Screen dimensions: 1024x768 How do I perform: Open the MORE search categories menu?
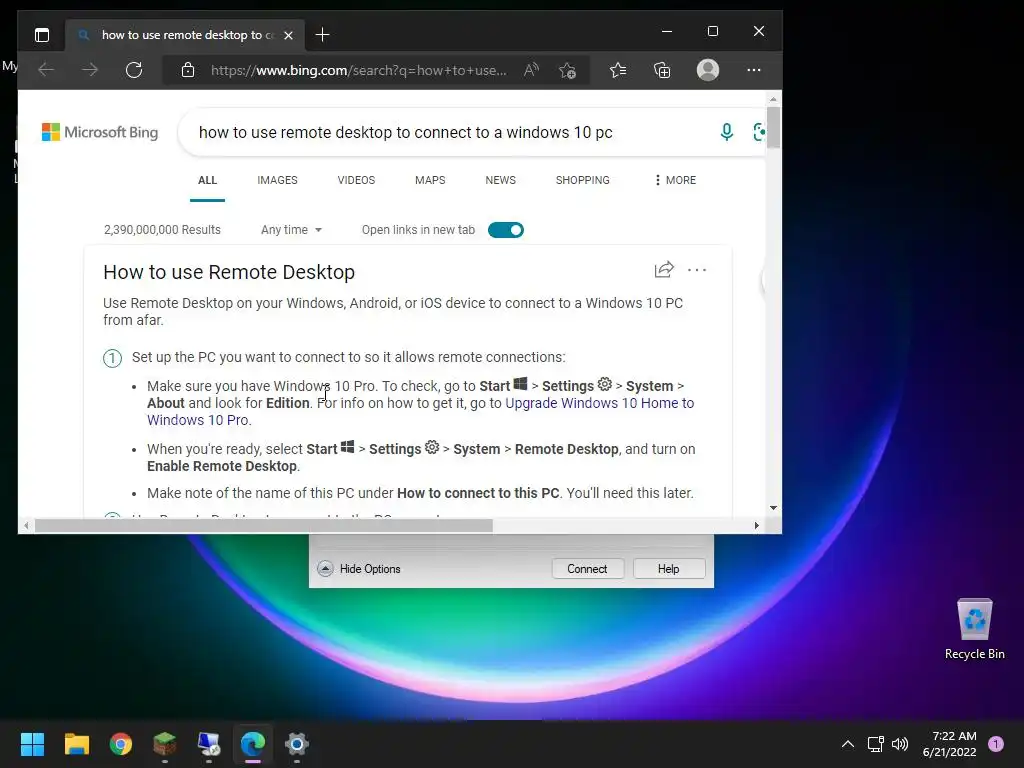point(675,180)
